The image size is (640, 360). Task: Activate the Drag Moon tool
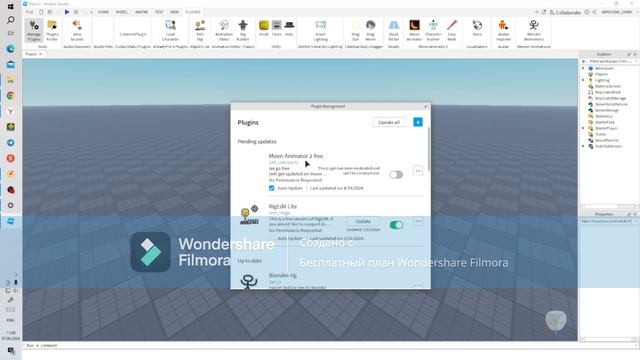pyautogui.click(x=370, y=31)
